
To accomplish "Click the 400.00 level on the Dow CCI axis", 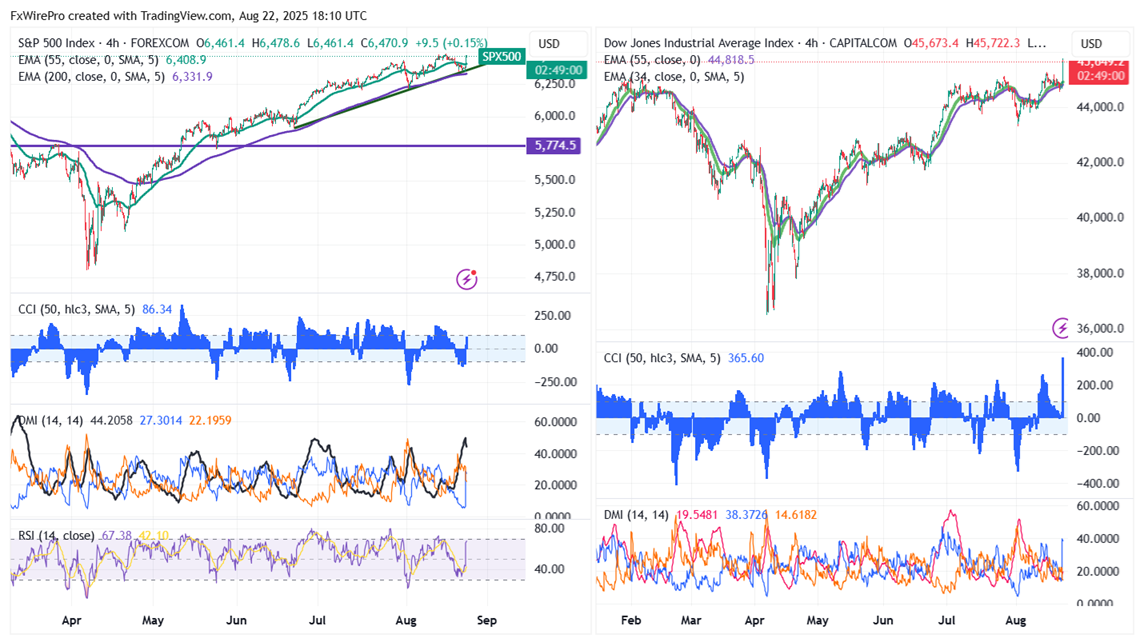I will [x=1096, y=352].
